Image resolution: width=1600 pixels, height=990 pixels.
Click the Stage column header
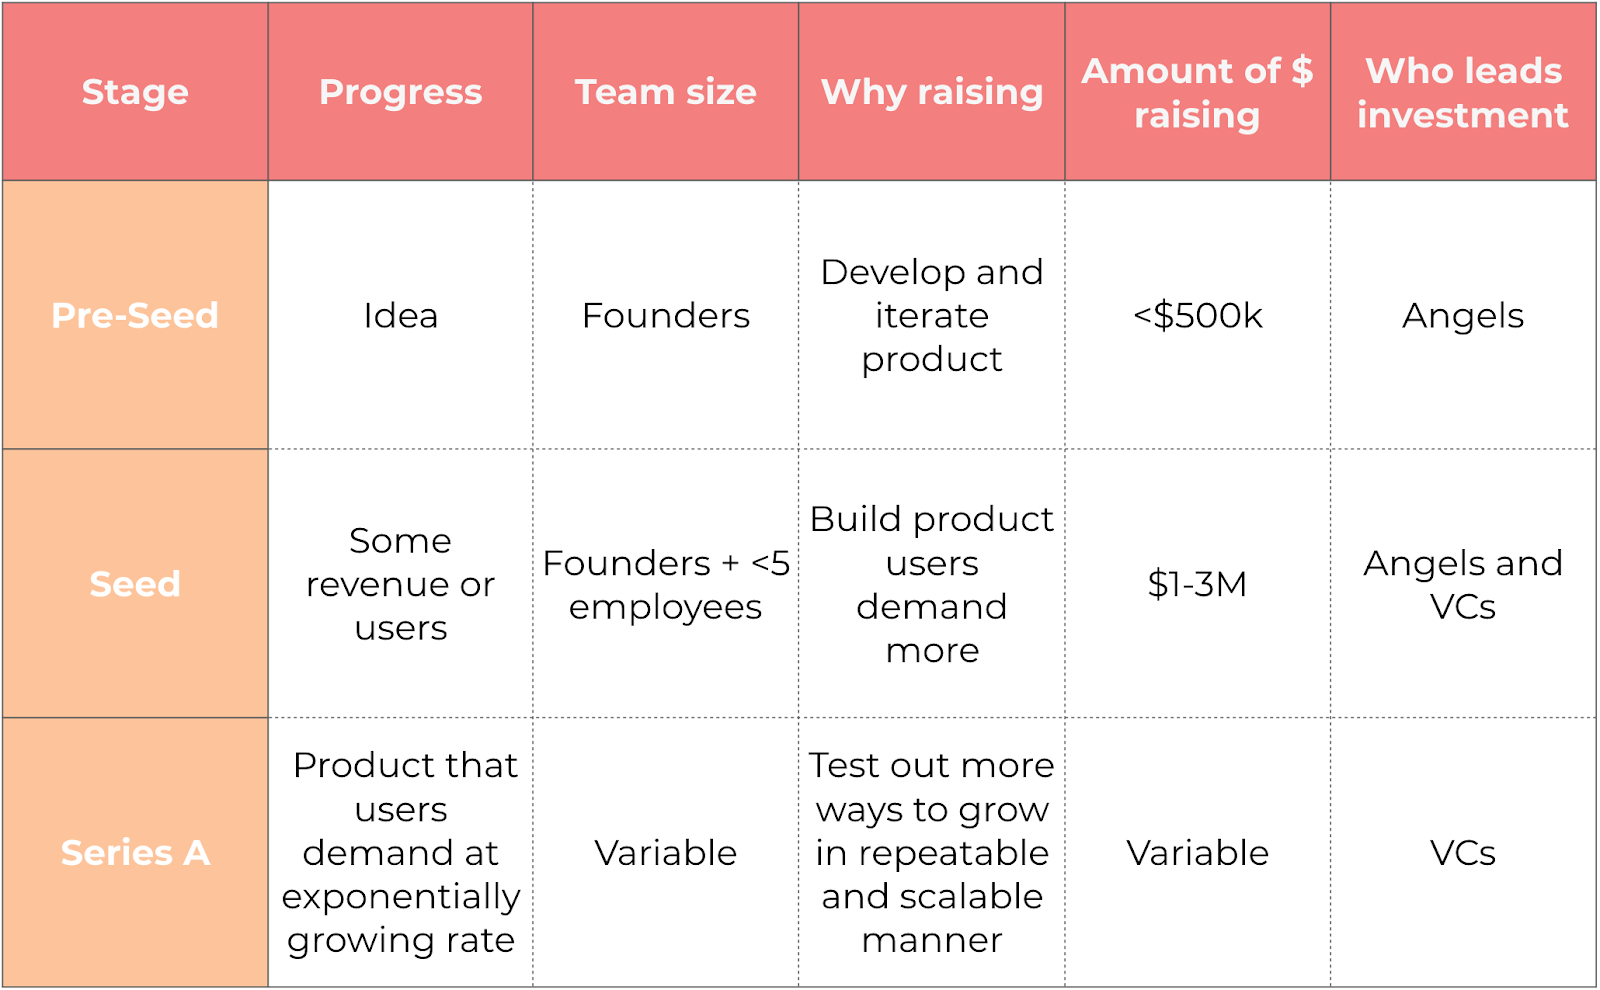coord(135,92)
